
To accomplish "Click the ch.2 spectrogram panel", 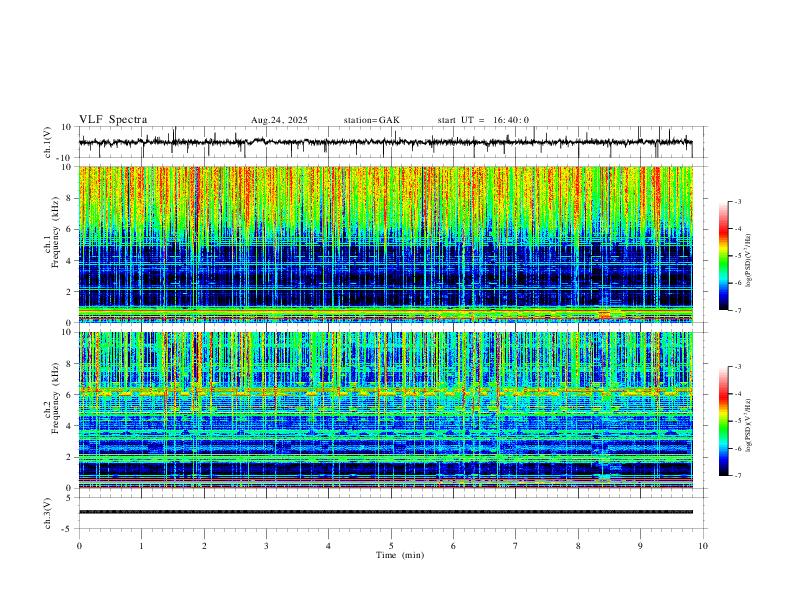I will coord(385,410).
